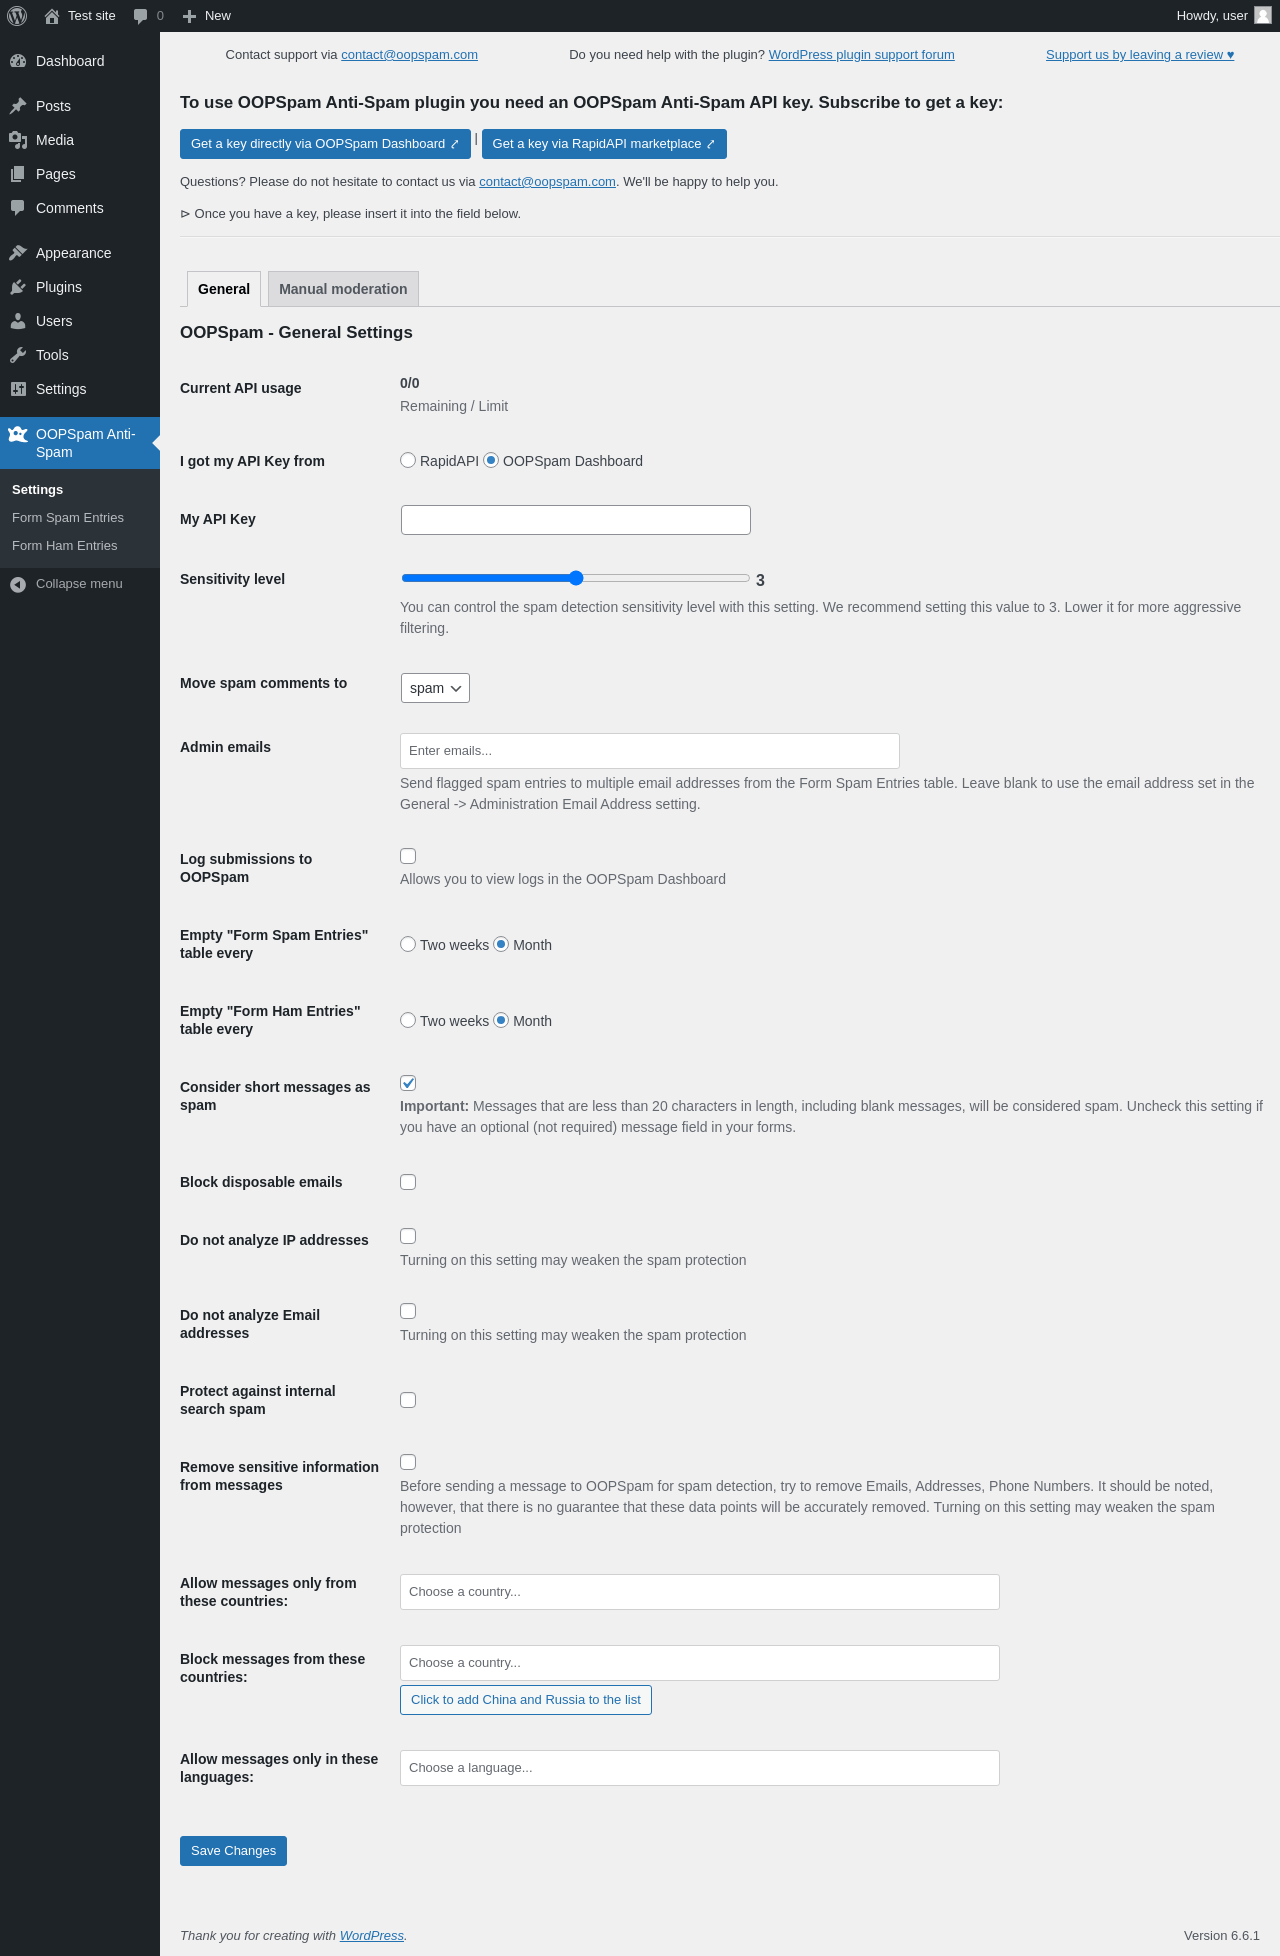Open the Test site home icon
Image resolution: width=1280 pixels, height=1956 pixels.
52,16
